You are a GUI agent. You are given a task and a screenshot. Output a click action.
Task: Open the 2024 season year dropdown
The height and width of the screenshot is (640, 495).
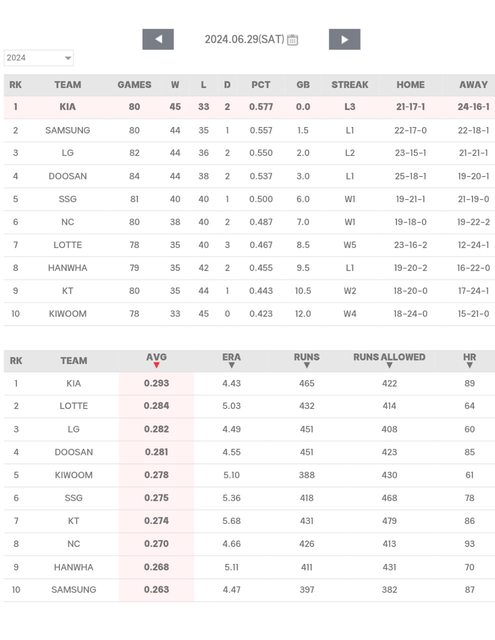(39, 58)
